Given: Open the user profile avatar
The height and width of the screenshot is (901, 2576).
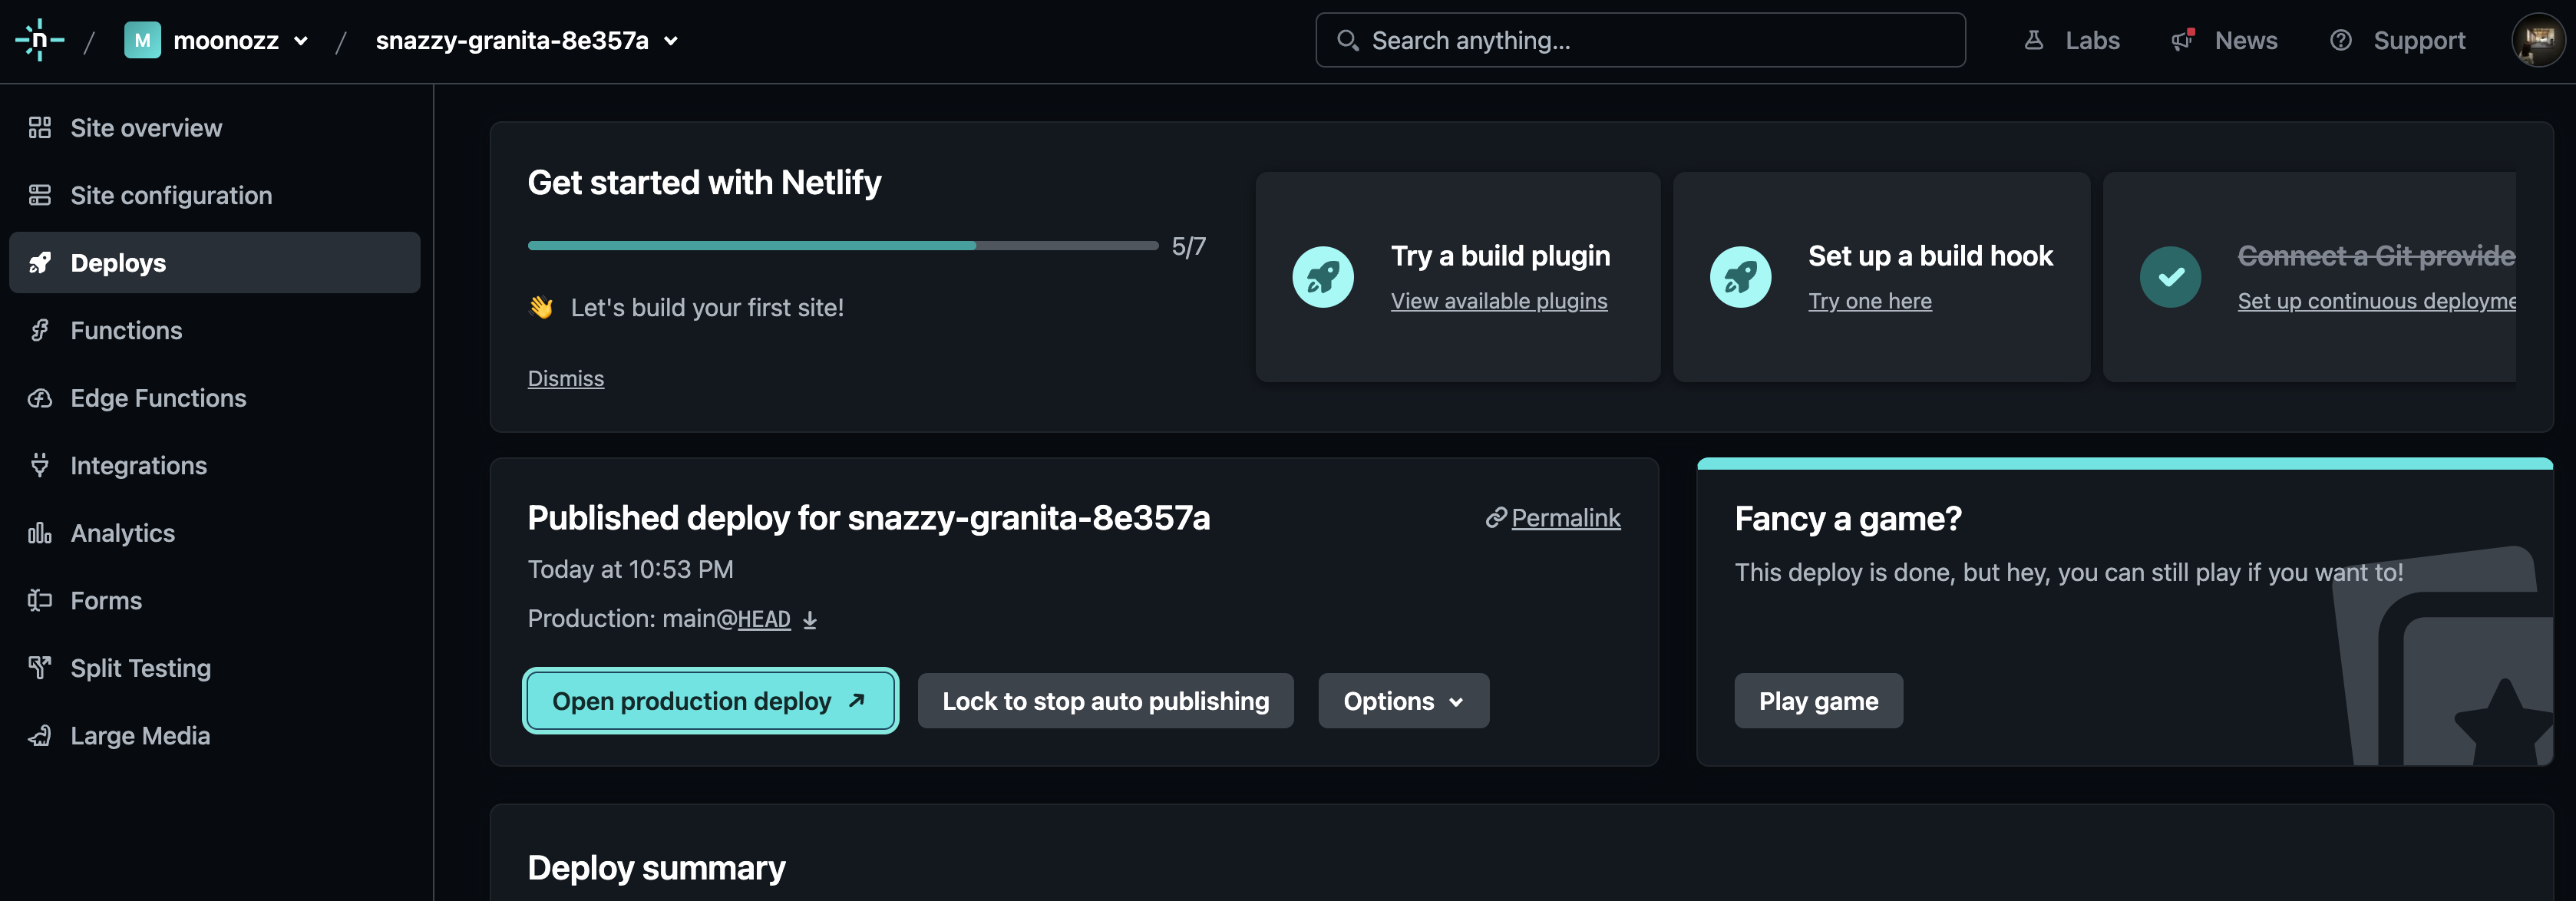Looking at the screenshot, I should point(2539,40).
